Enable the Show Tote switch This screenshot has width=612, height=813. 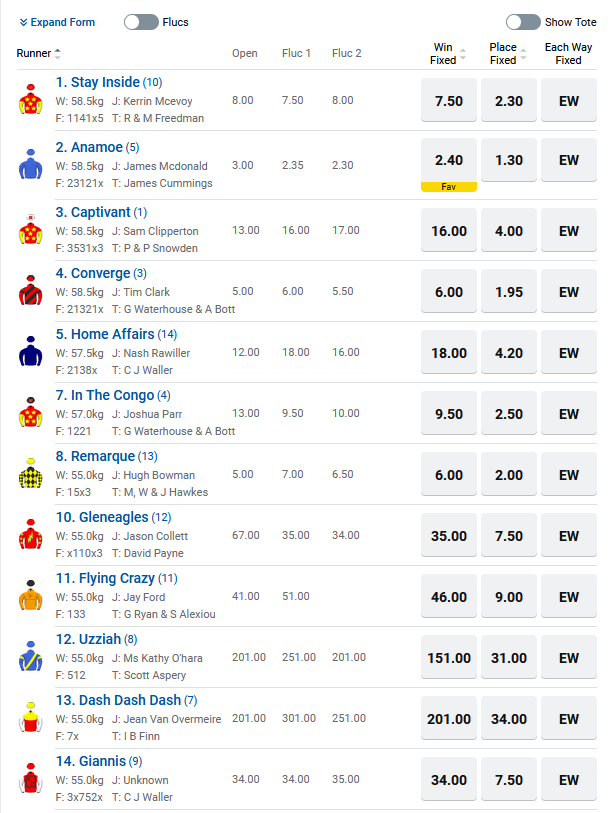click(523, 22)
